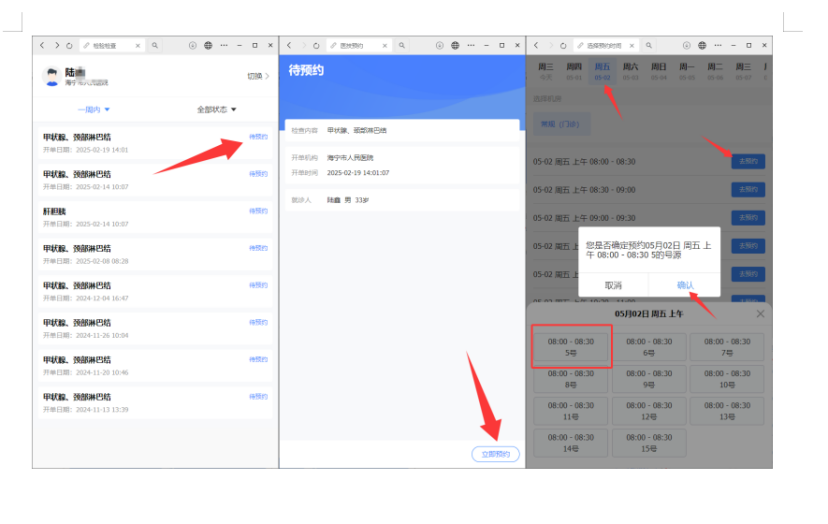The image size is (828, 524).
Task: Click 待预约 for the 2024-11-13 13:39 order
Action: coord(258,396)
